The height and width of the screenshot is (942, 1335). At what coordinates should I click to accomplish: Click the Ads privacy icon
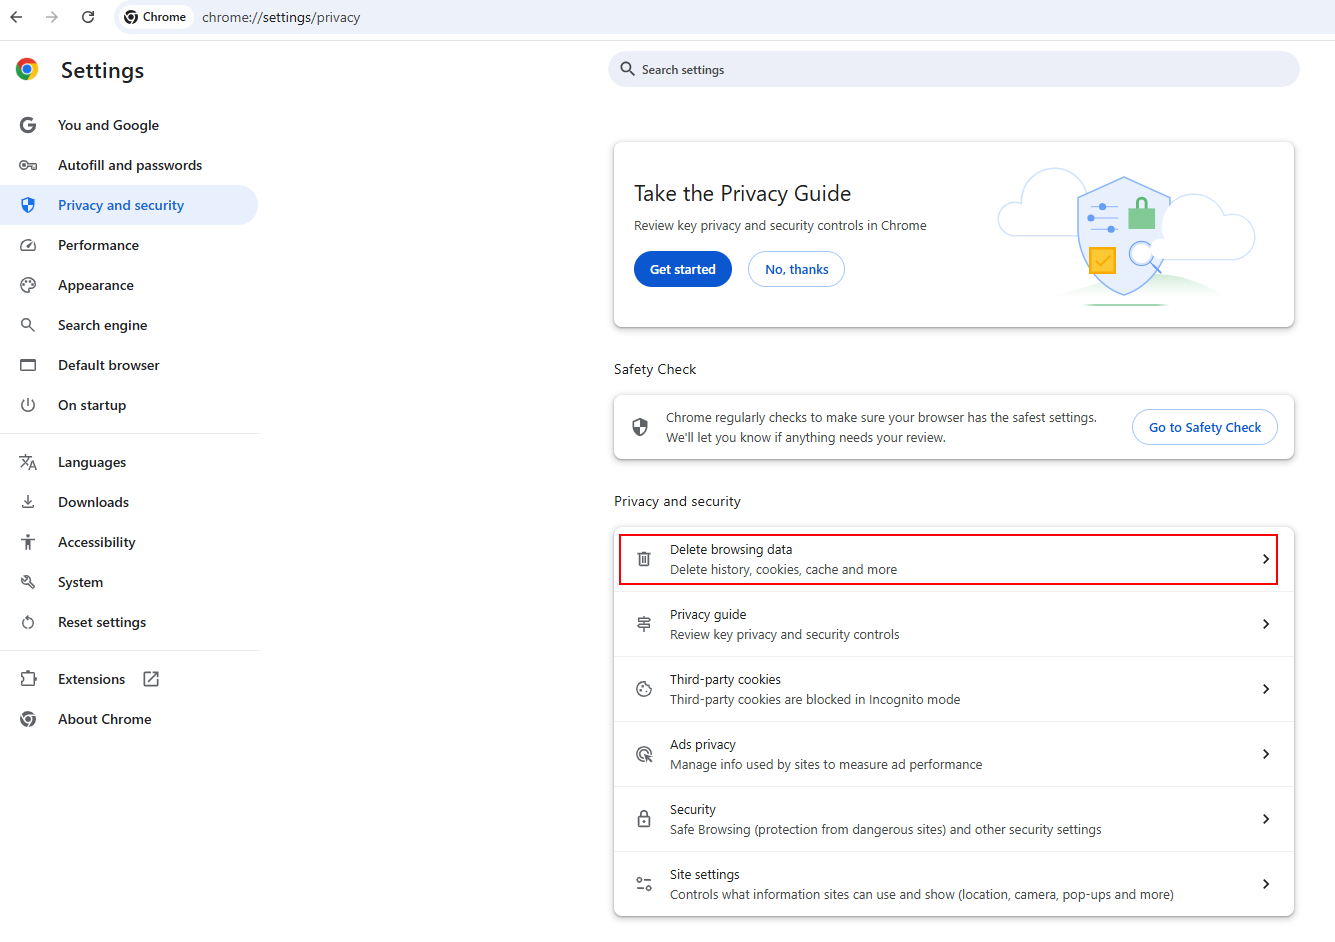coord(644,754)
